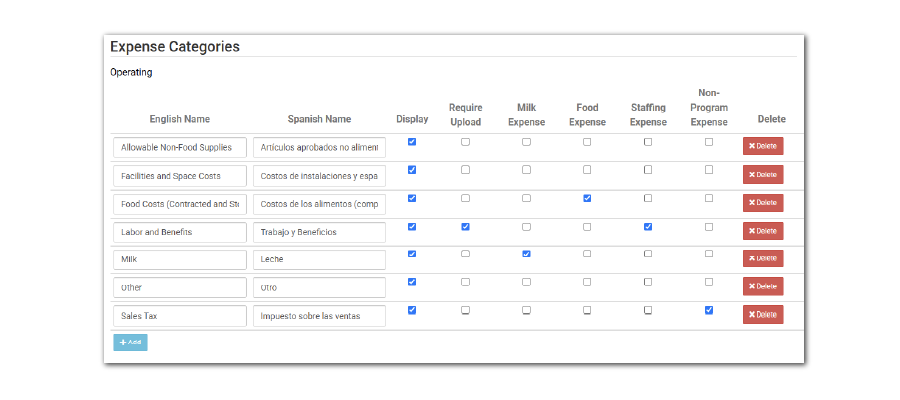Image resolution: width=900 pixels, height=400 pixels.
Task: Delete the Food Costs category row
Action: coord(763,203)
